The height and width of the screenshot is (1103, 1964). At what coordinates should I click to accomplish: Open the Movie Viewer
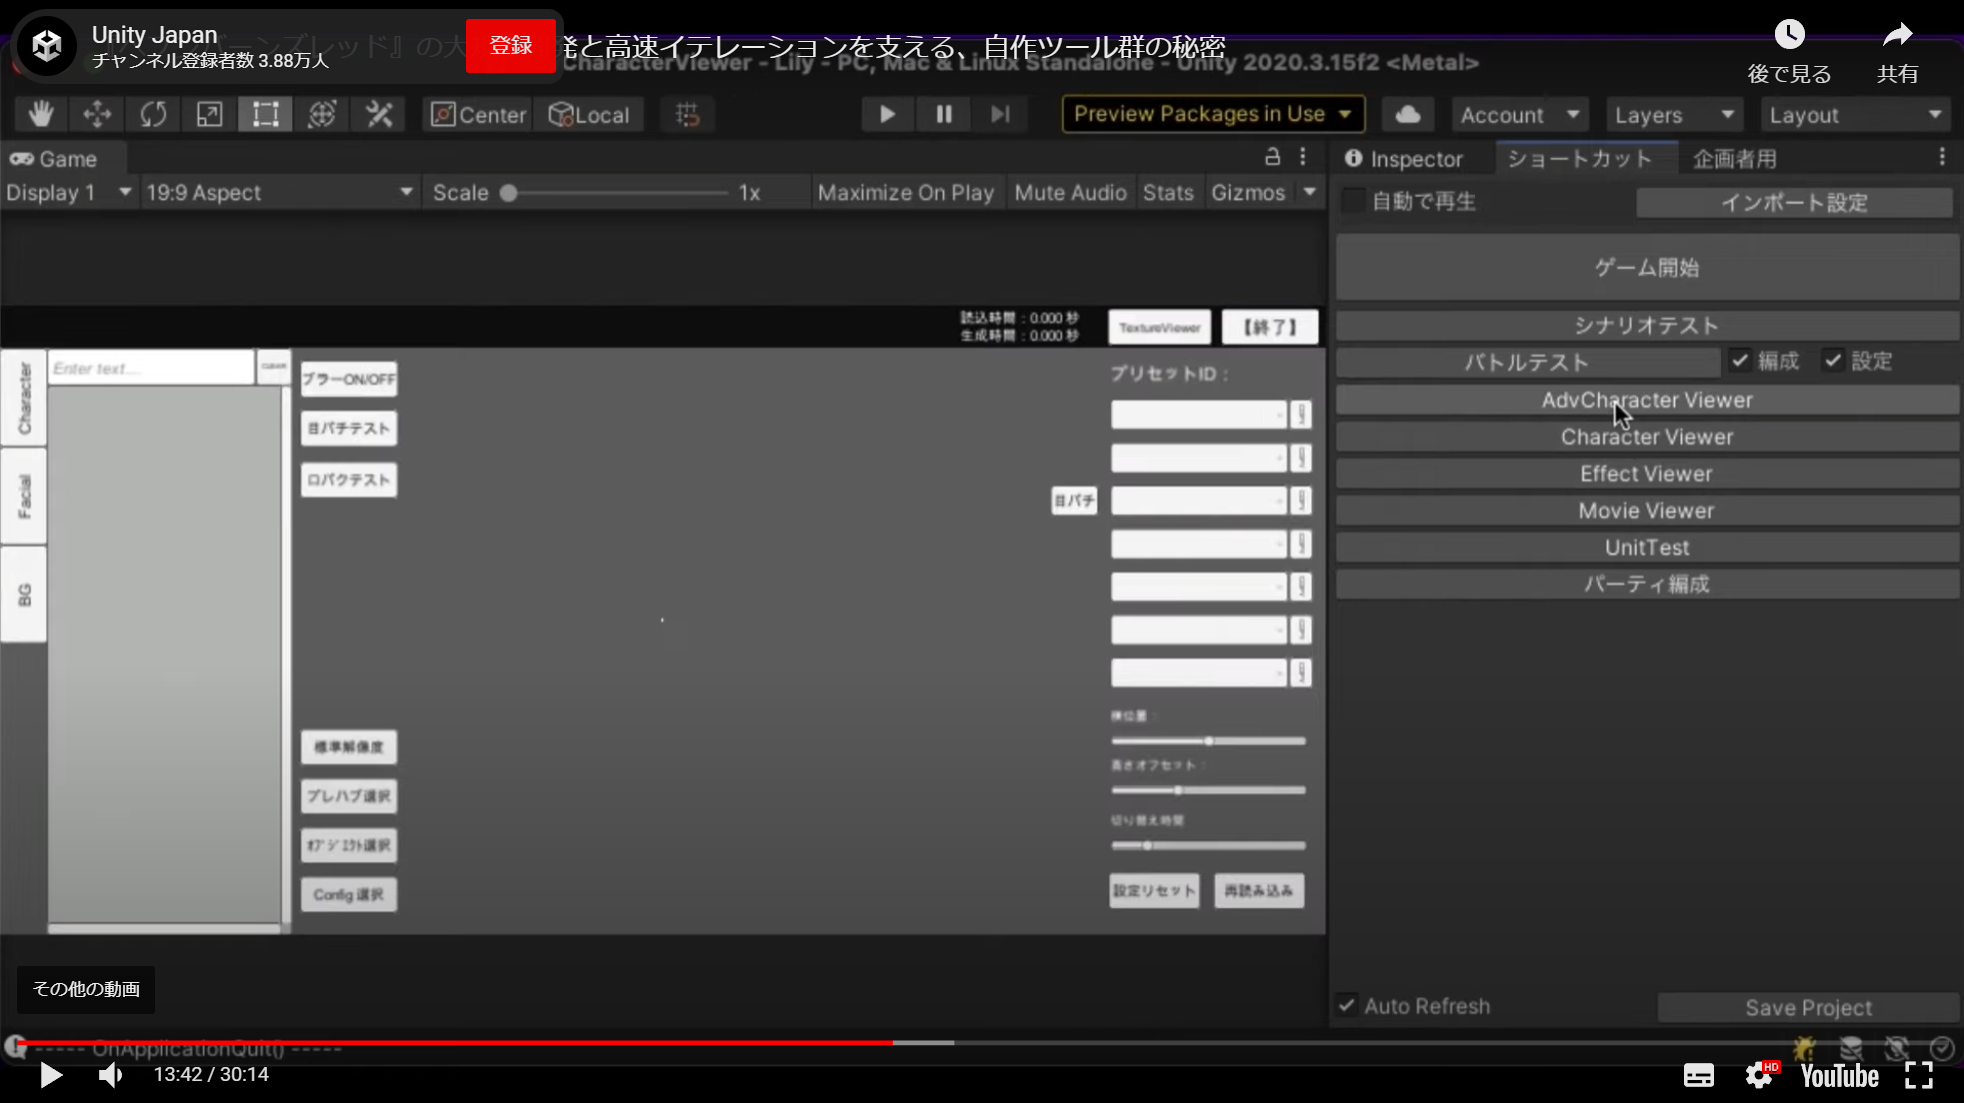point(1647,511)
